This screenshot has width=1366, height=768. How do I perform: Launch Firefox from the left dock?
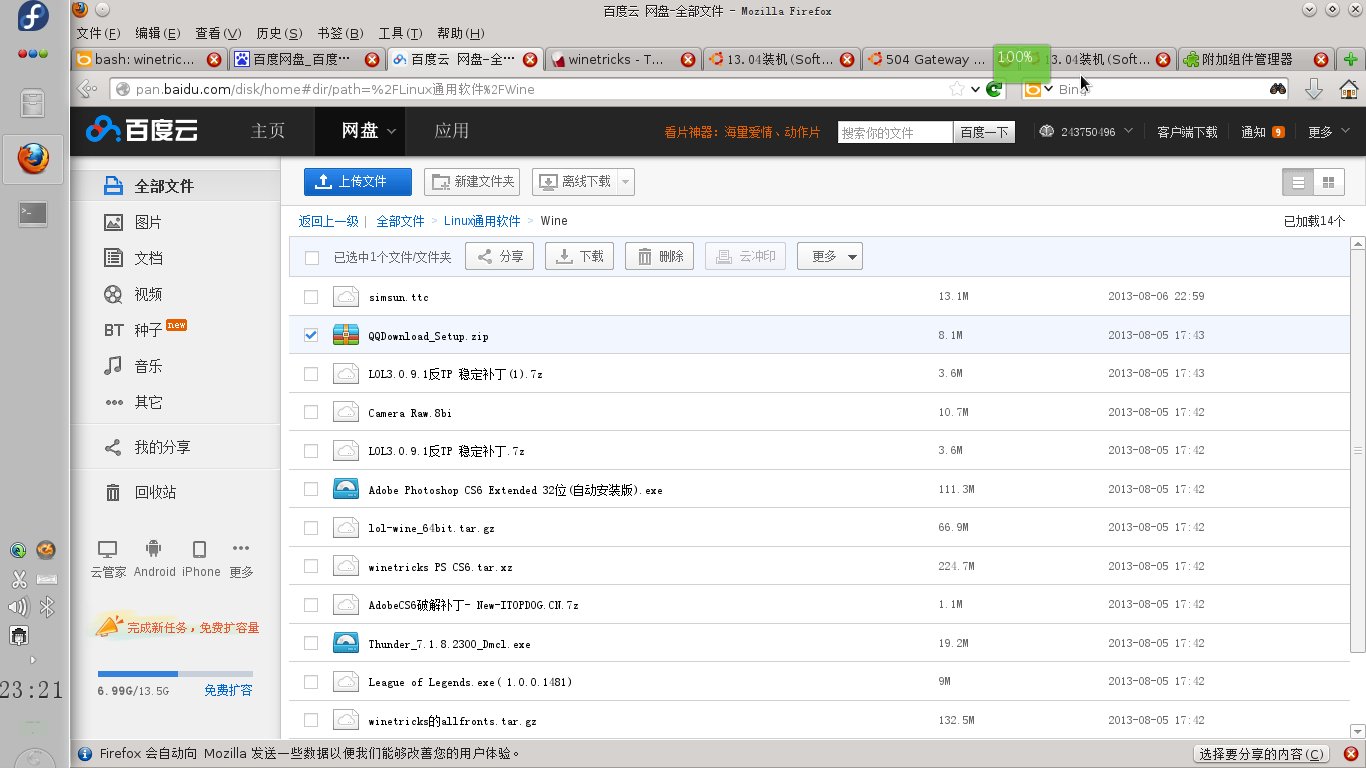click(x=33, y=158)
